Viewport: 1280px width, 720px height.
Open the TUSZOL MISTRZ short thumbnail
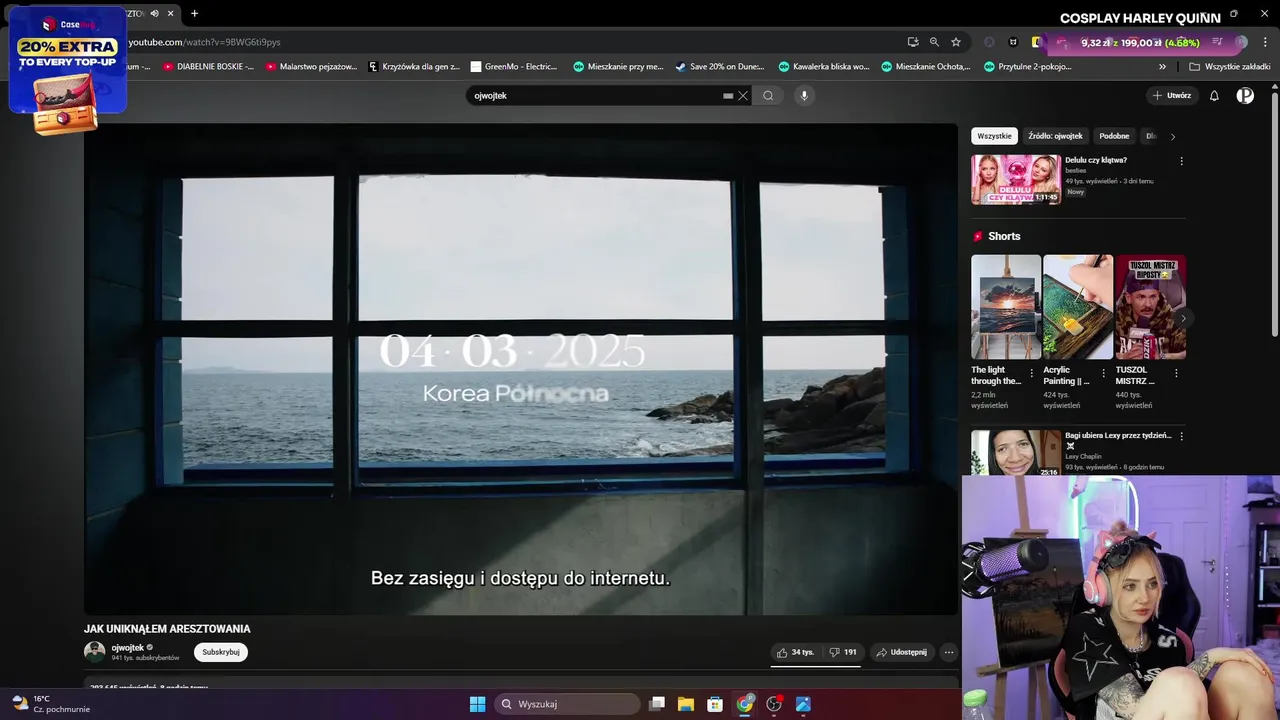point(1150,307)
